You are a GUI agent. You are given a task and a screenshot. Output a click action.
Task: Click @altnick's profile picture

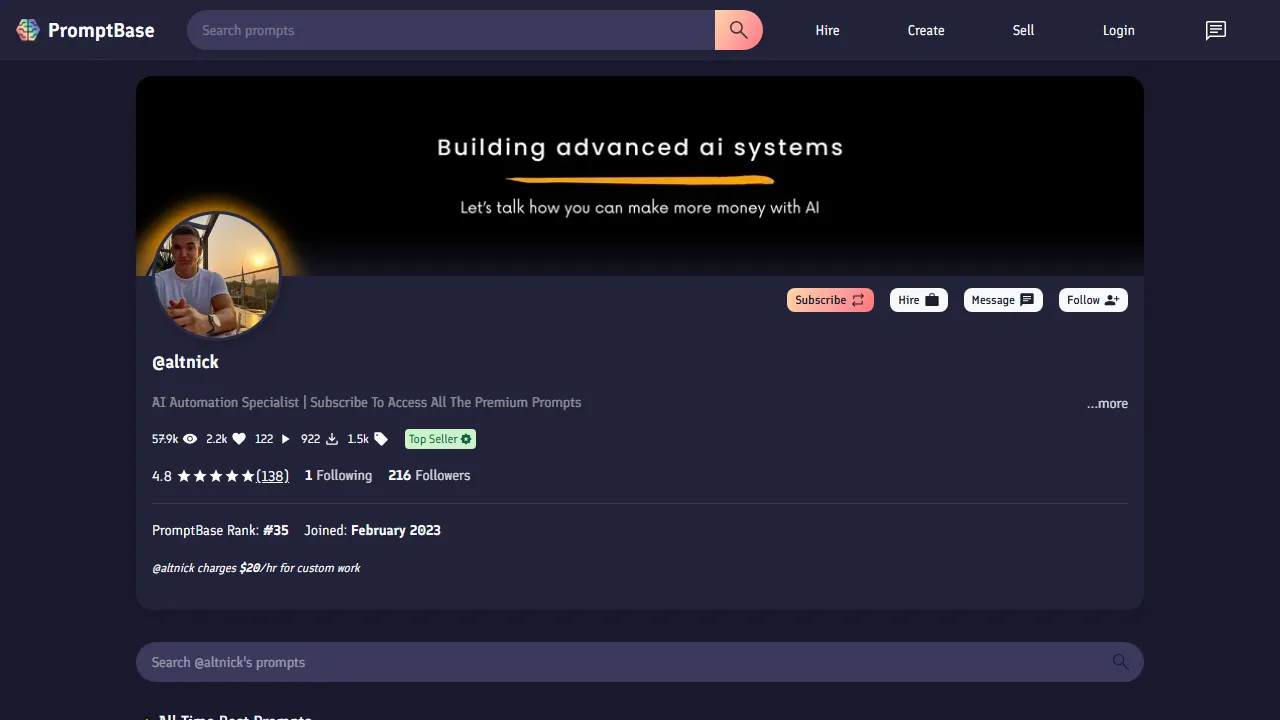pos(217,275)
